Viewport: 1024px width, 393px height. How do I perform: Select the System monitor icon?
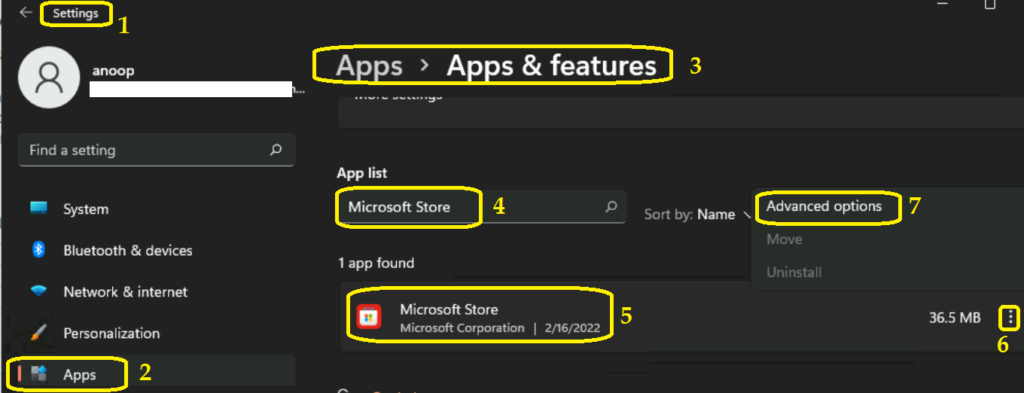click(x=39, y=209)
